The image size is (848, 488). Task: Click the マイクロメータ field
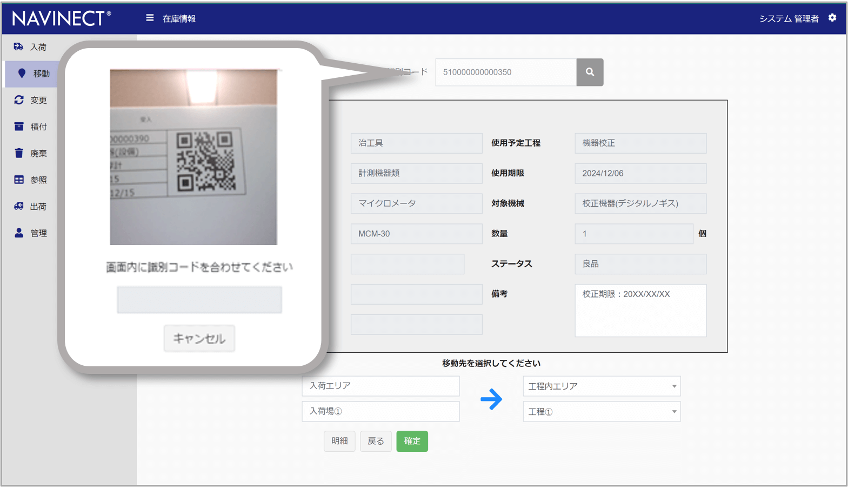416,203
